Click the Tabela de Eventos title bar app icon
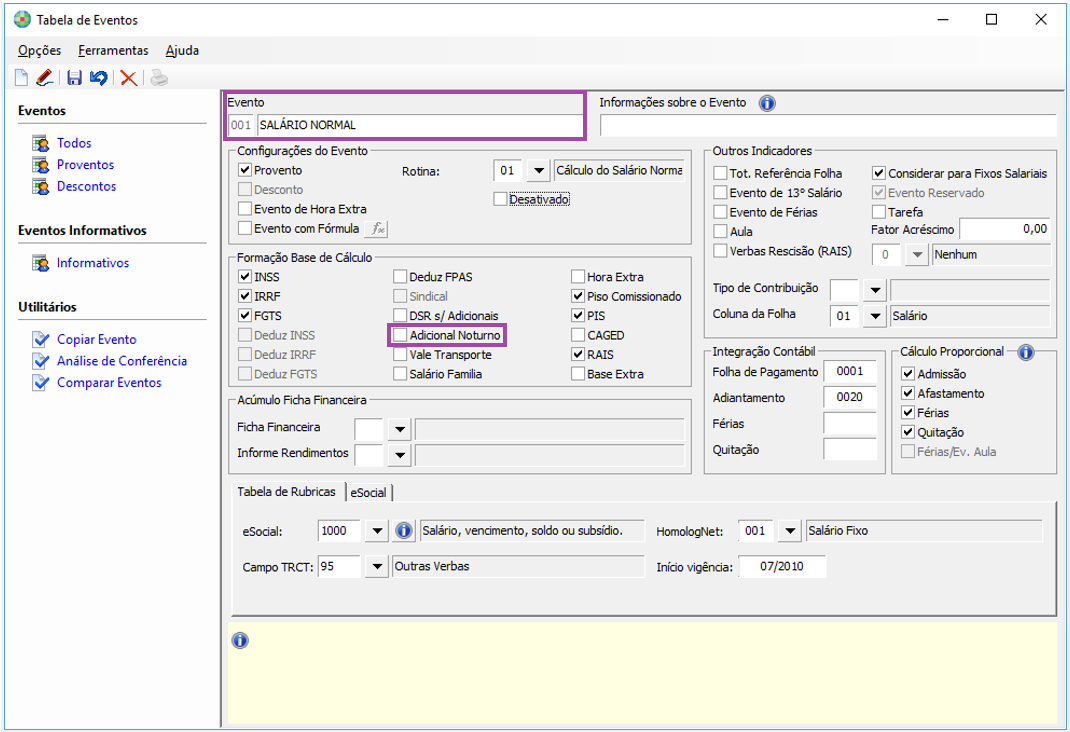Screen dimensions: 1070x732 click(x=22, y=20)
